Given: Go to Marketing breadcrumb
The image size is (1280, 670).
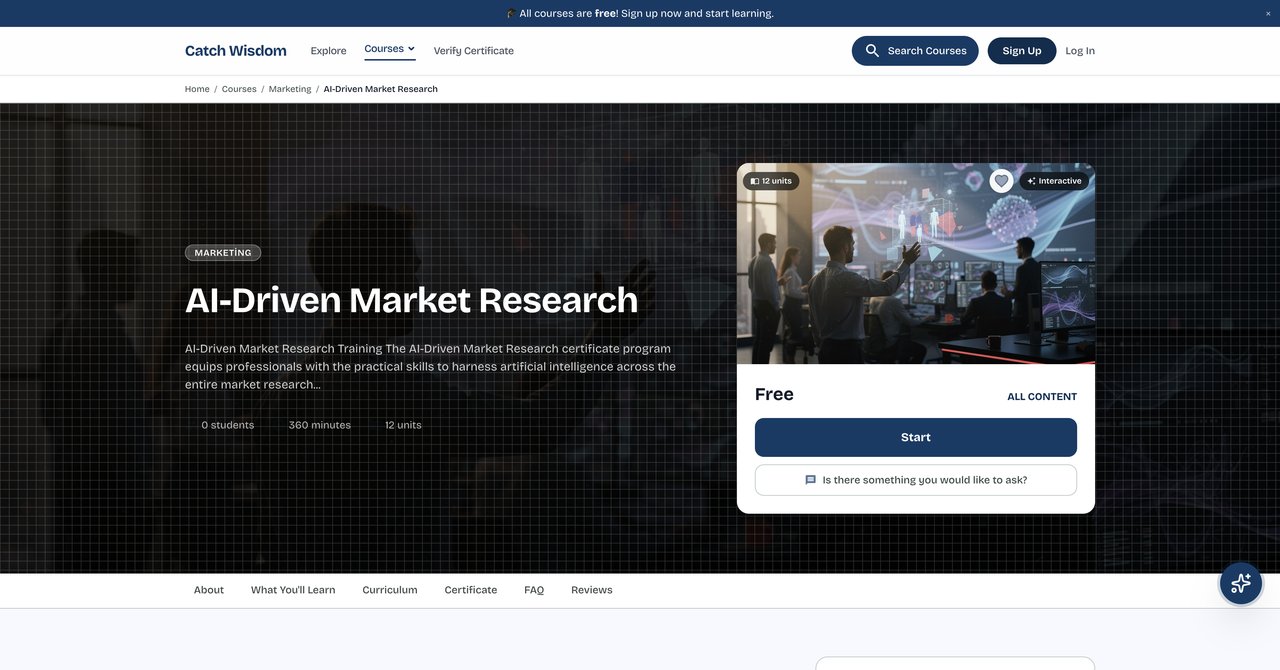Looking at the screenshot, I should coord(290,89).
